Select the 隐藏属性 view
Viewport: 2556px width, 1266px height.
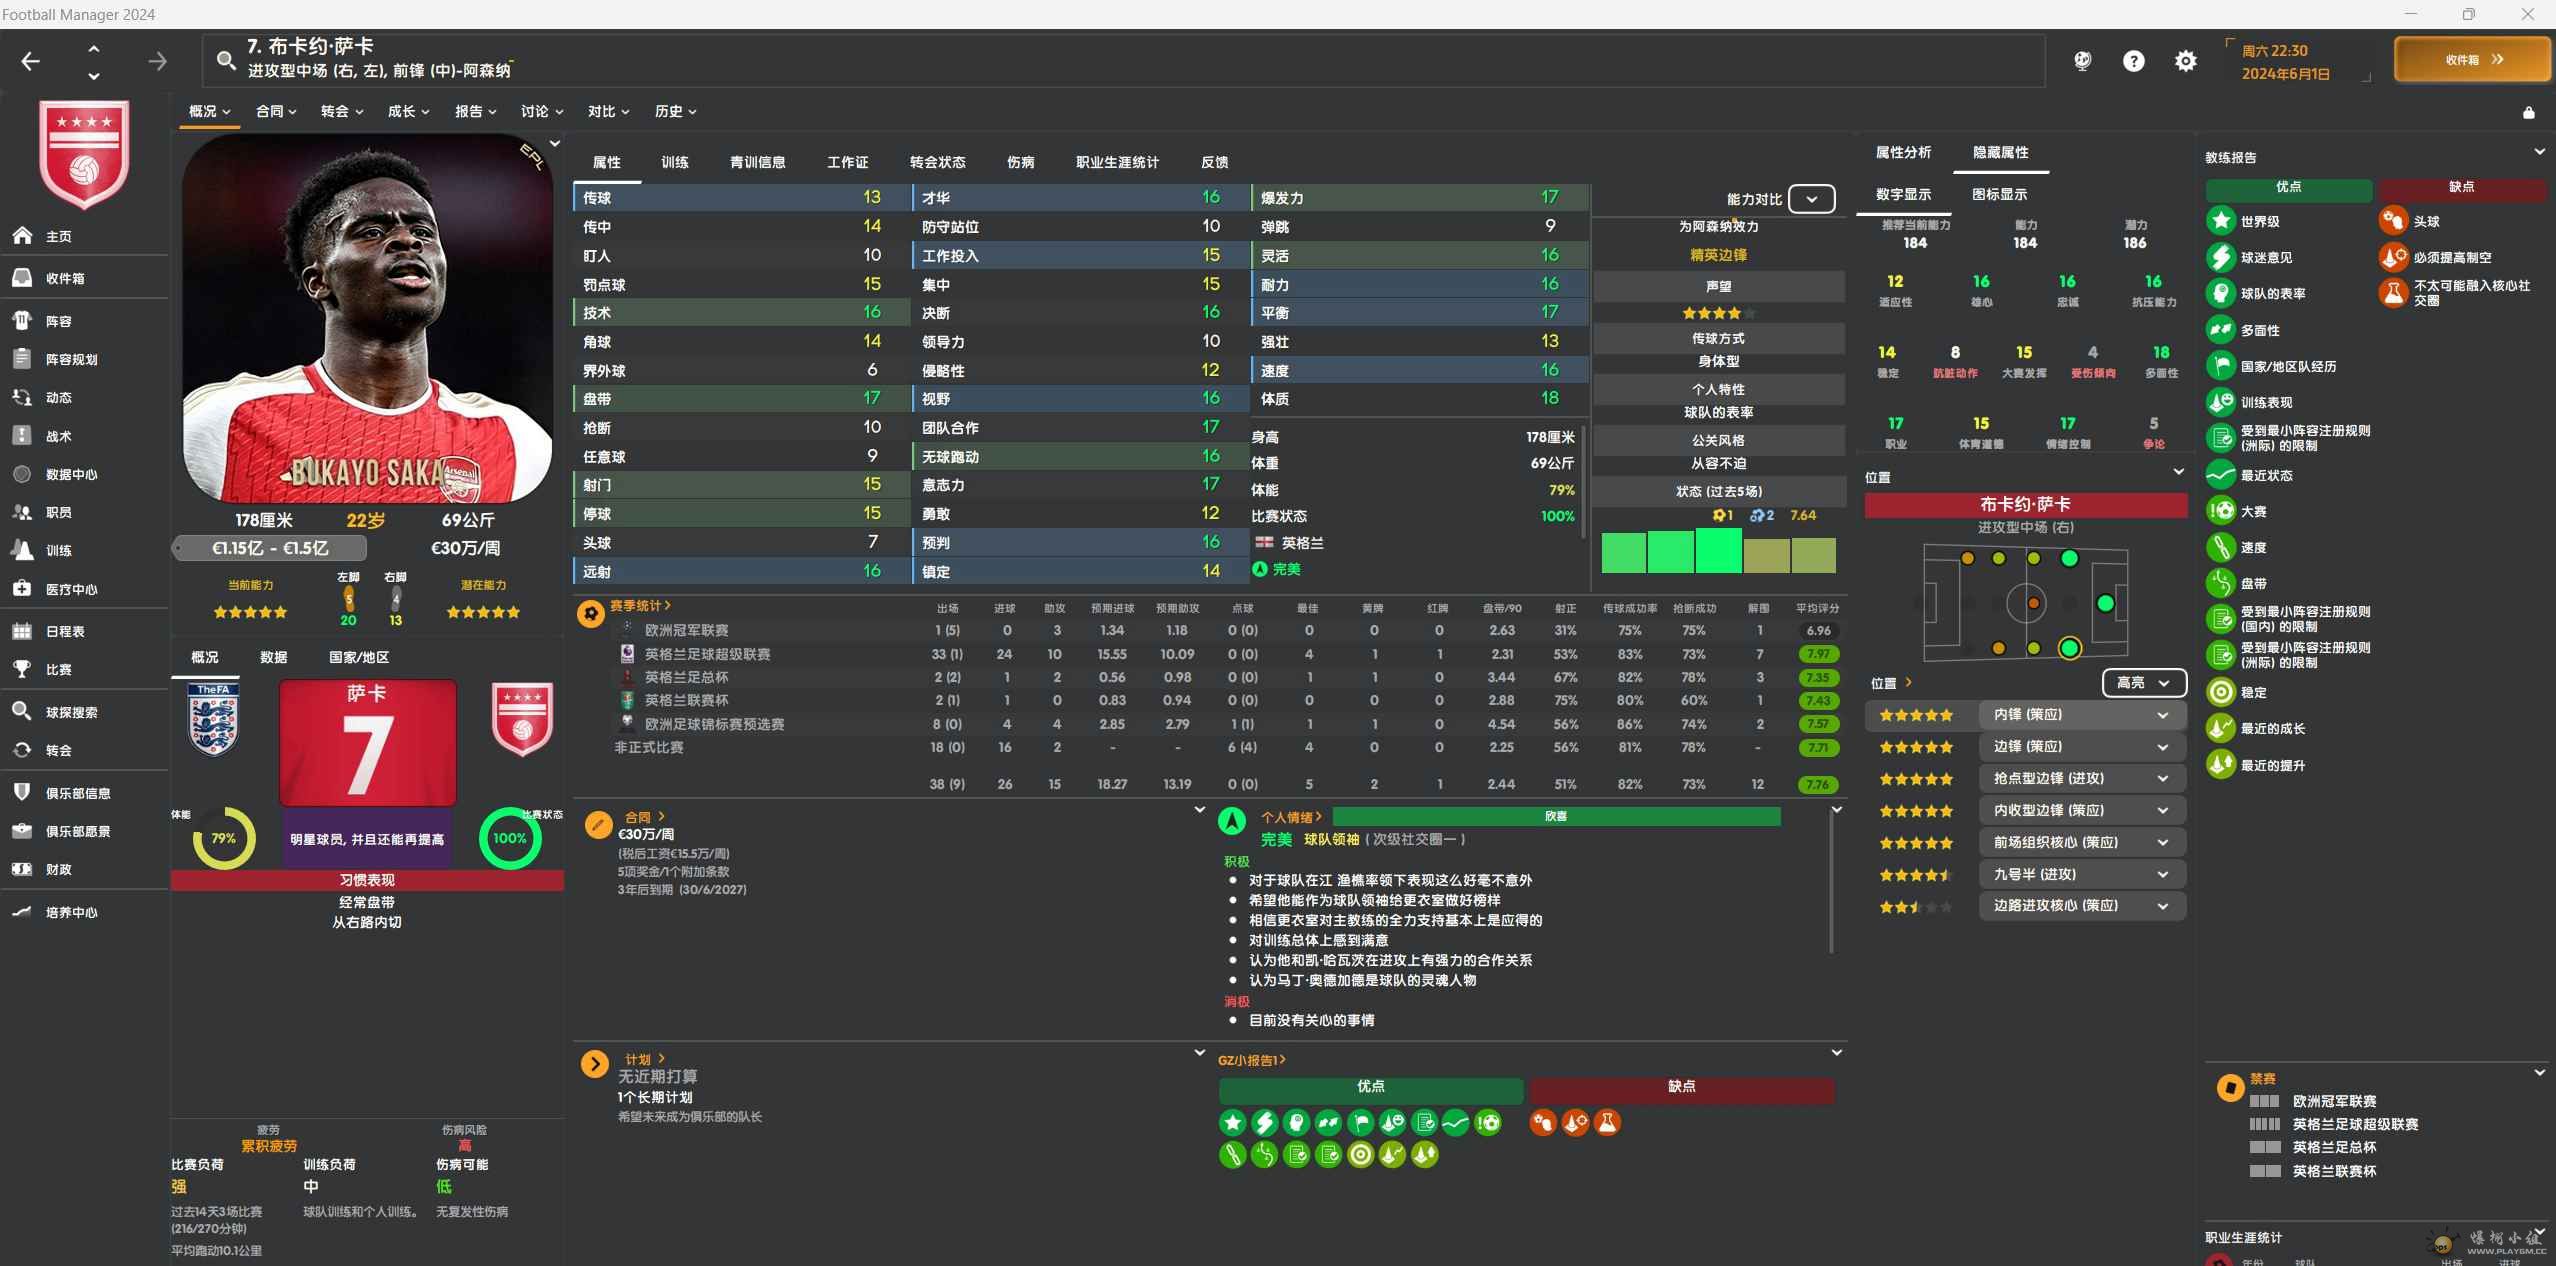(x=2000, y=152)
